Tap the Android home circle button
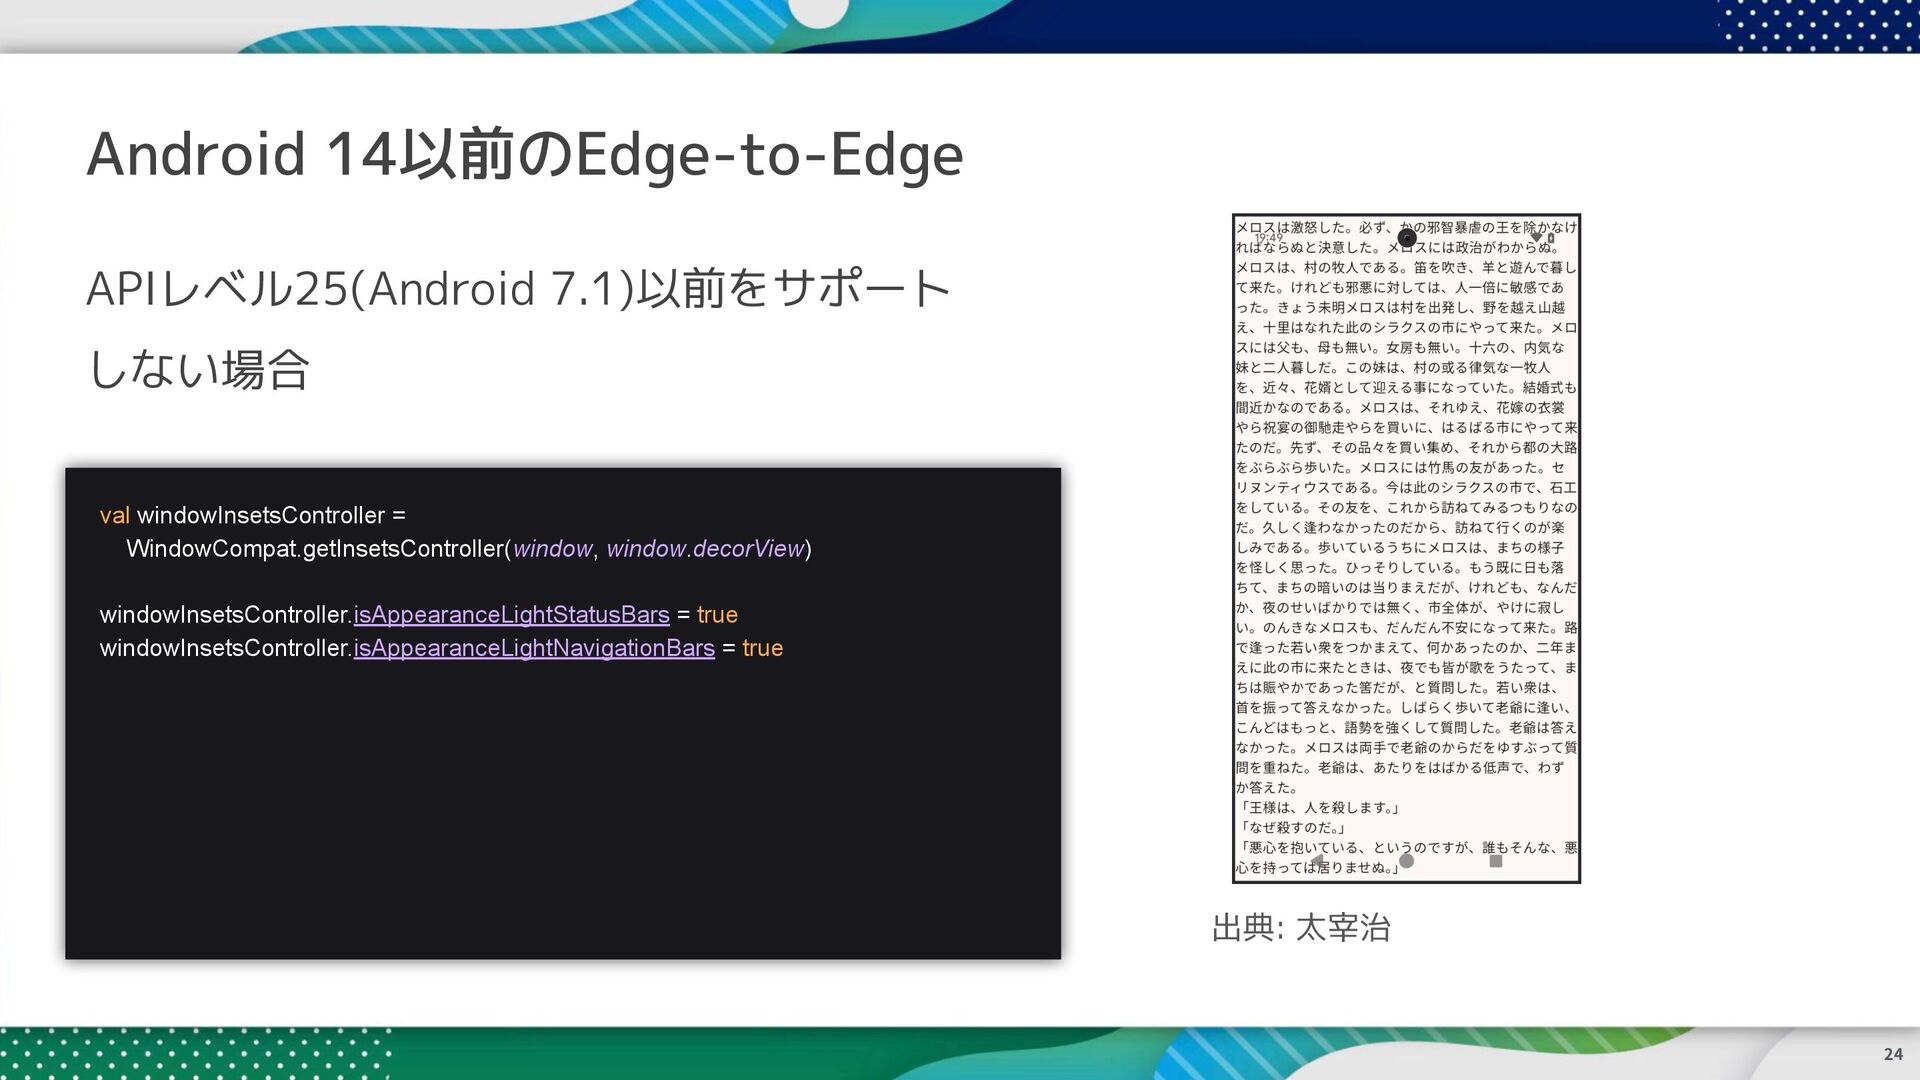The width and height of the screenshot is (1920, 1080). [x=1406, y=861]
